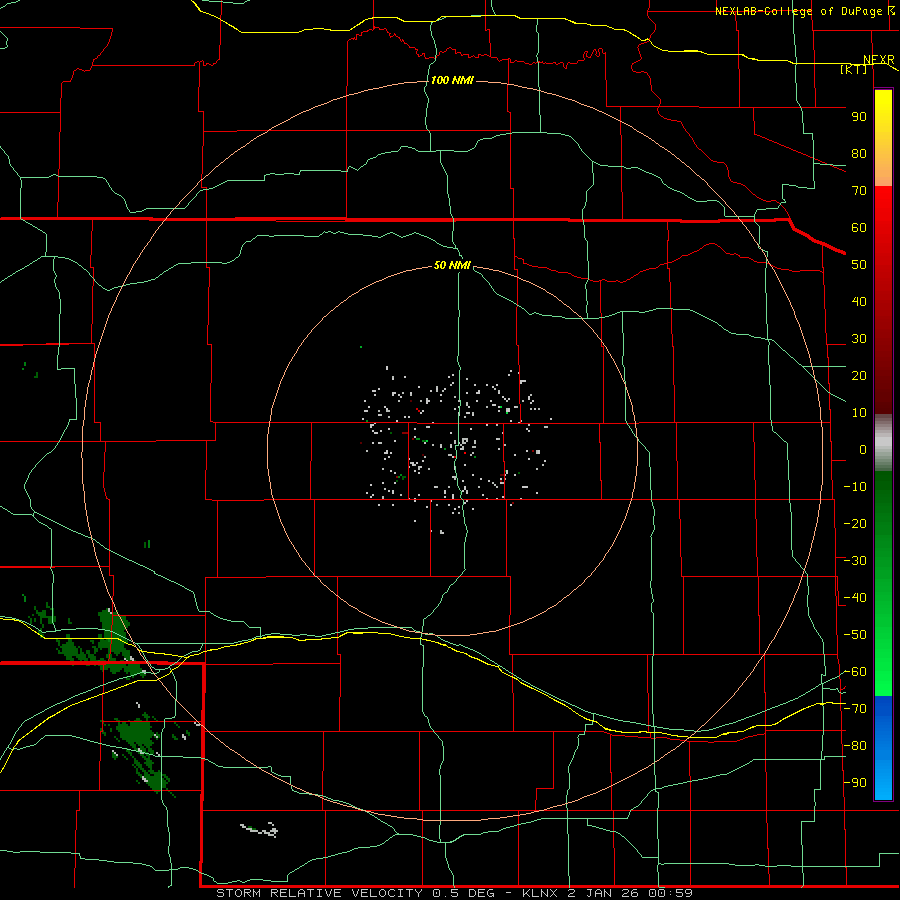
Task: Click the -60 value on velocity scale
Action: (x=855, y=672)
